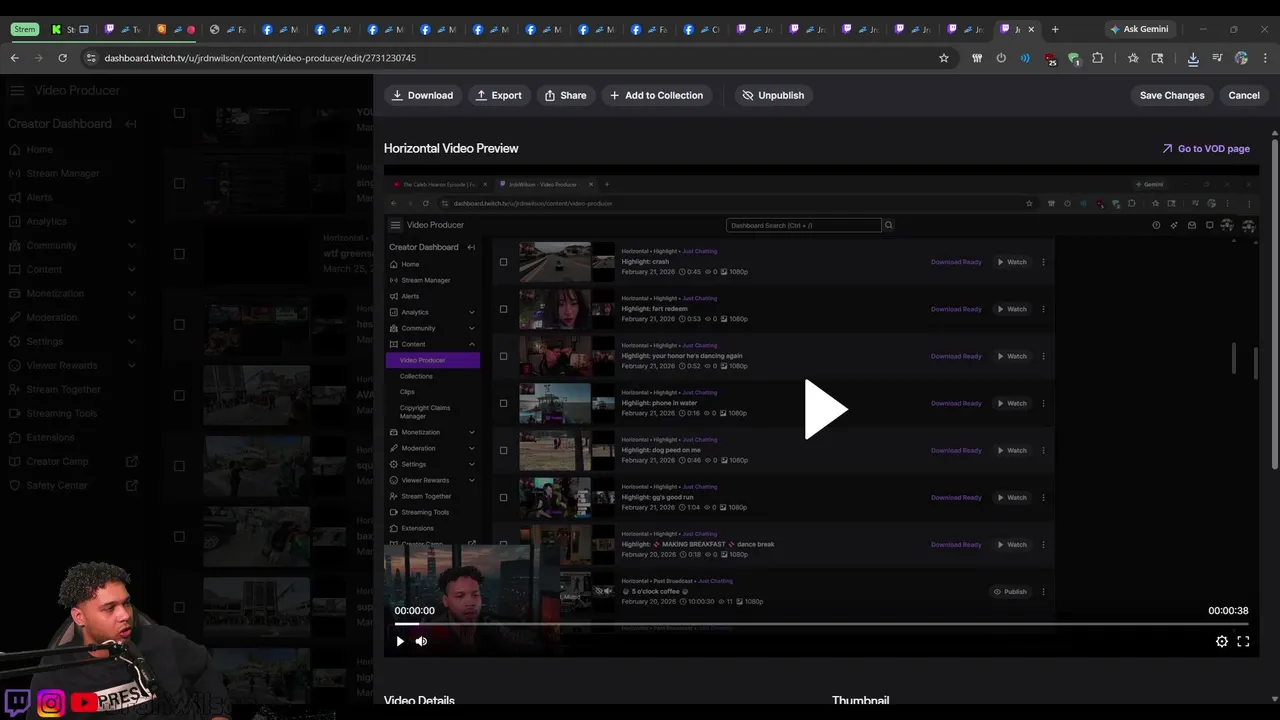Expand the Community section chevron
This screenshot has height=720, width=1280.
tap(132, 245)
